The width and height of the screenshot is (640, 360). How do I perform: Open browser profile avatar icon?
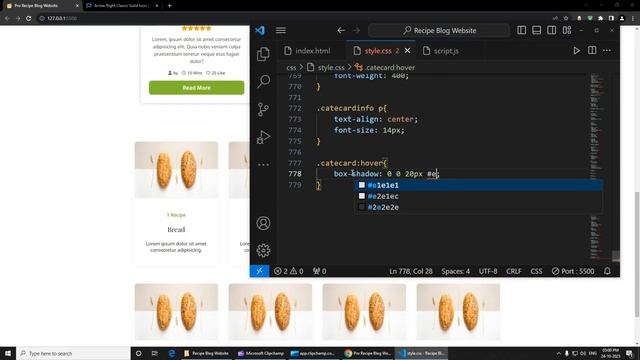[x=622, y=18]
